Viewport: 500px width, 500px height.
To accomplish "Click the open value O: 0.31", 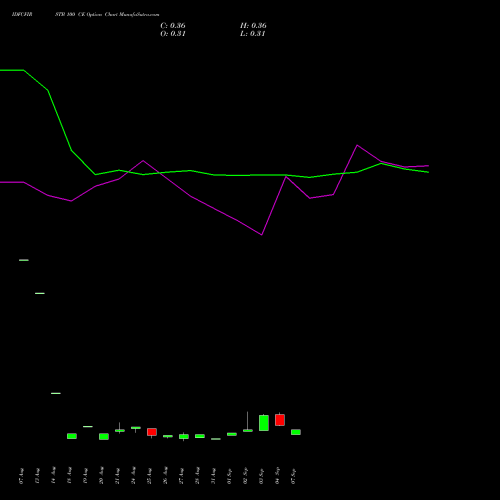I will [x=173, y=34].
